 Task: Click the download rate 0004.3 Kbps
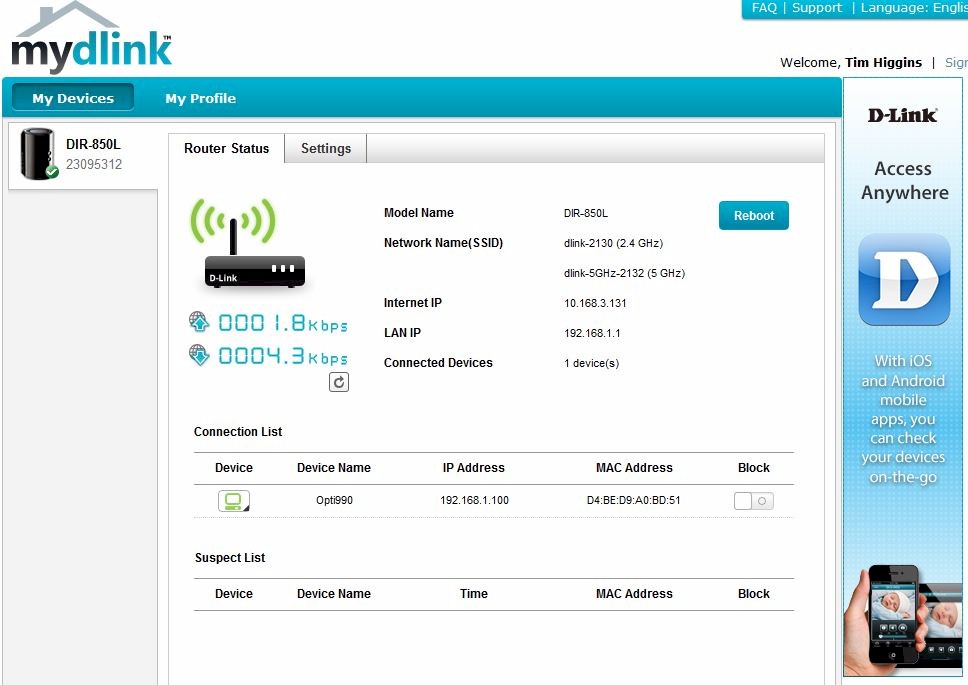(x=283, y=356)
